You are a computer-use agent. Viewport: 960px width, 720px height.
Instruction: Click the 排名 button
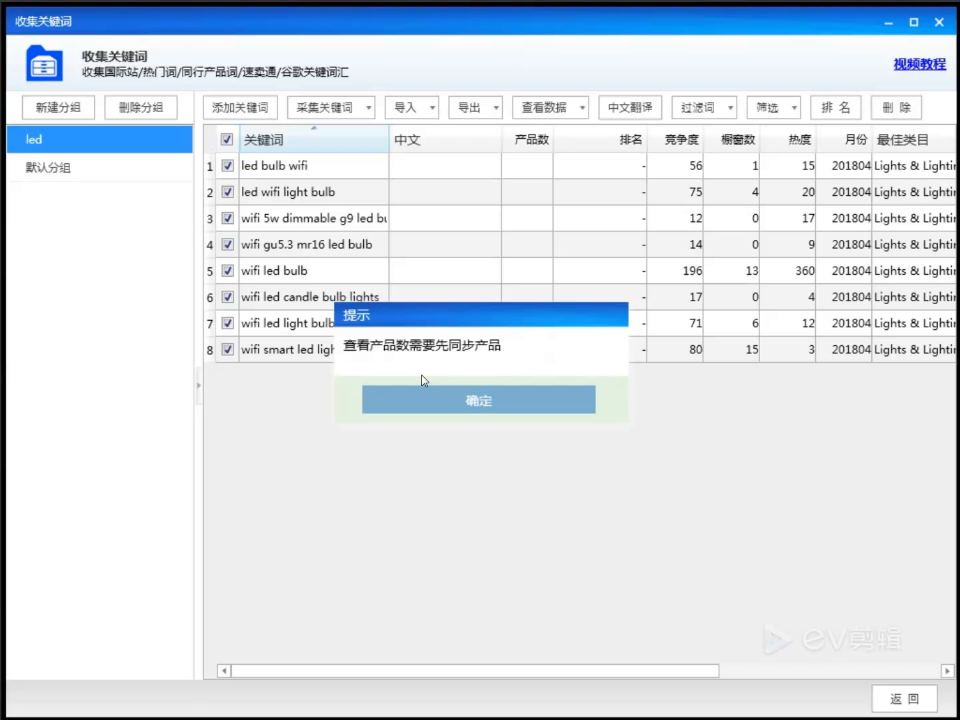[x=836, y=108]
